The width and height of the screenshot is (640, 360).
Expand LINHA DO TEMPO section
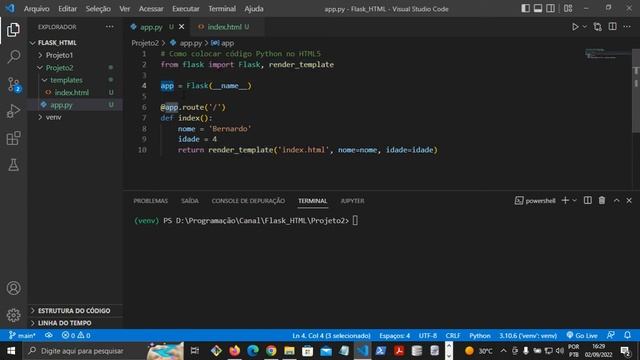pyautogui.click(x=75, y=323)
